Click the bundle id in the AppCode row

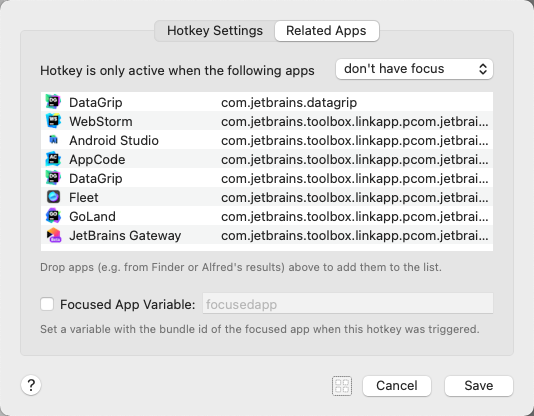[355, 160]
